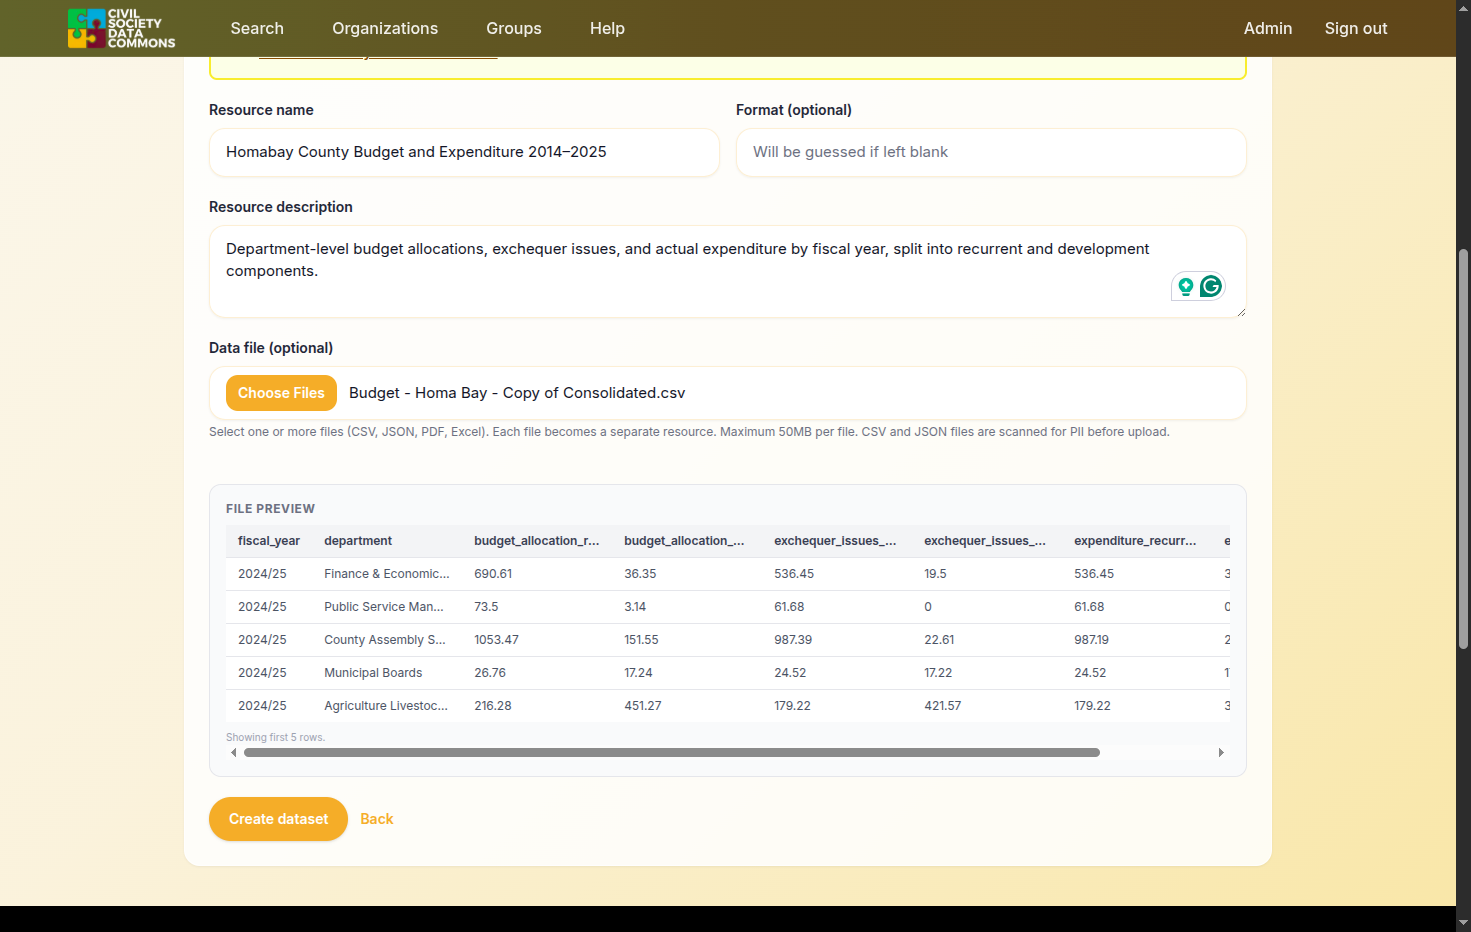Open the Help page

(x=607, y=28)
